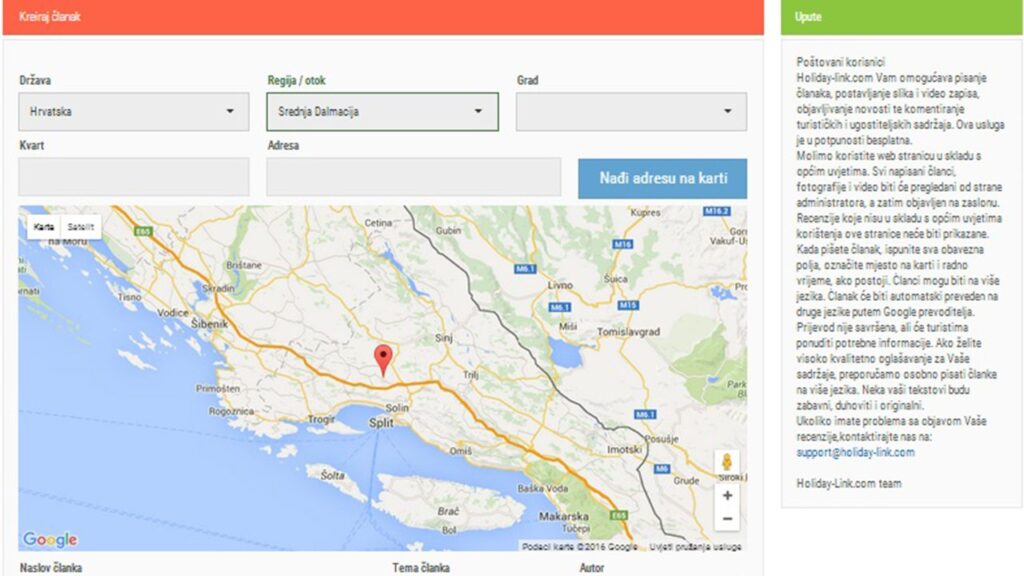
Task: Open the empty Grad dropdown
Action: 631,112
